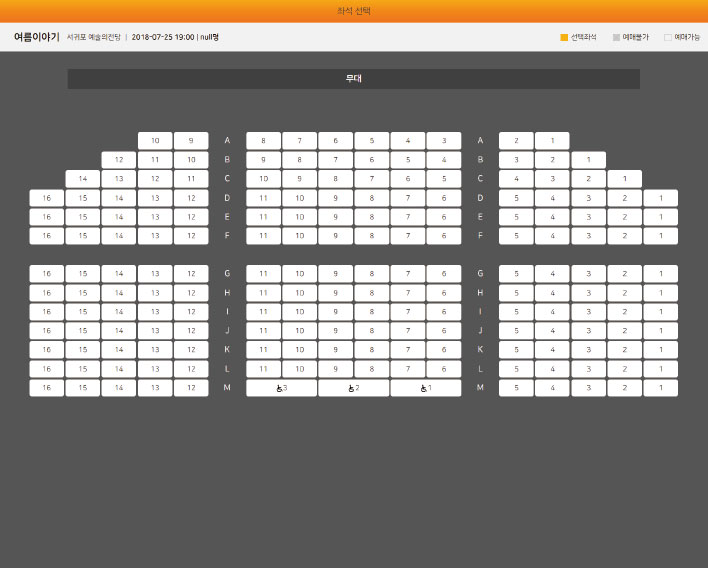Pick seat 3 in row K
The width and height of the screenshot is (708, 568).
588,350
